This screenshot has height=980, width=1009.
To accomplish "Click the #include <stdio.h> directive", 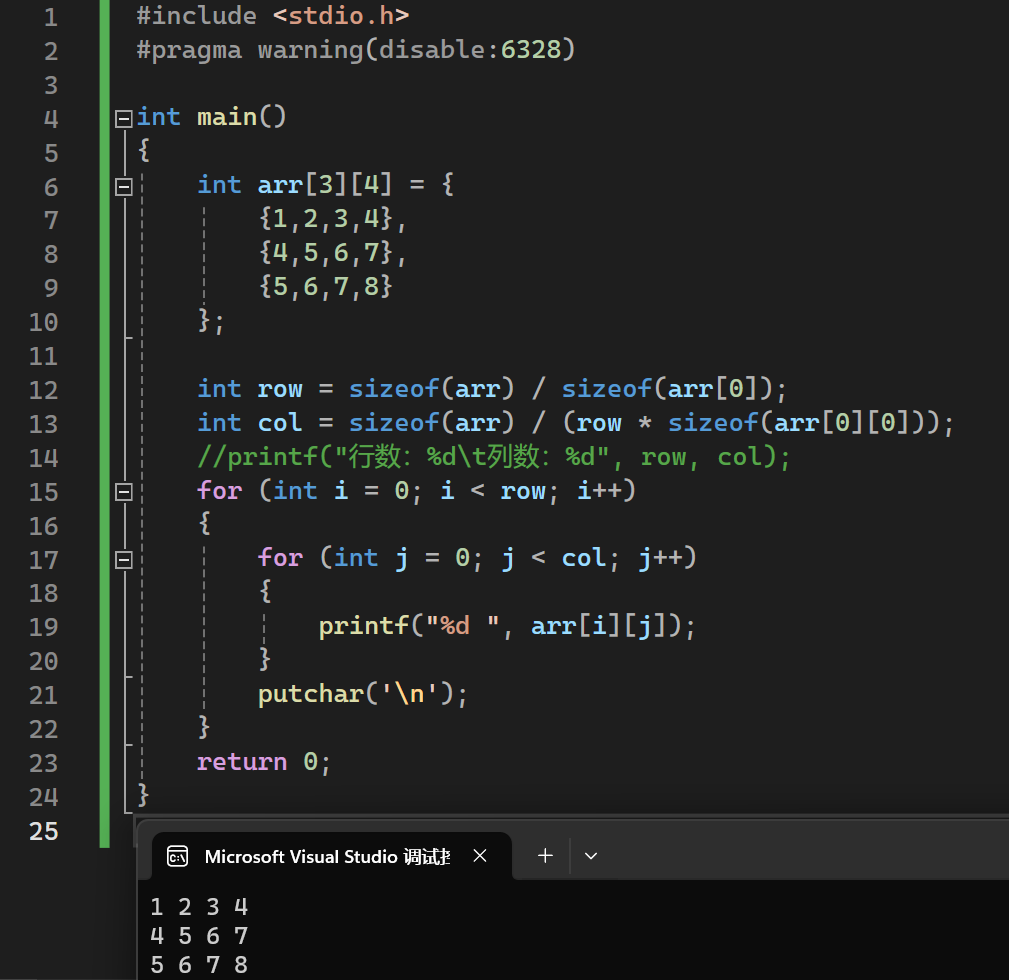I will coord(272,16).
